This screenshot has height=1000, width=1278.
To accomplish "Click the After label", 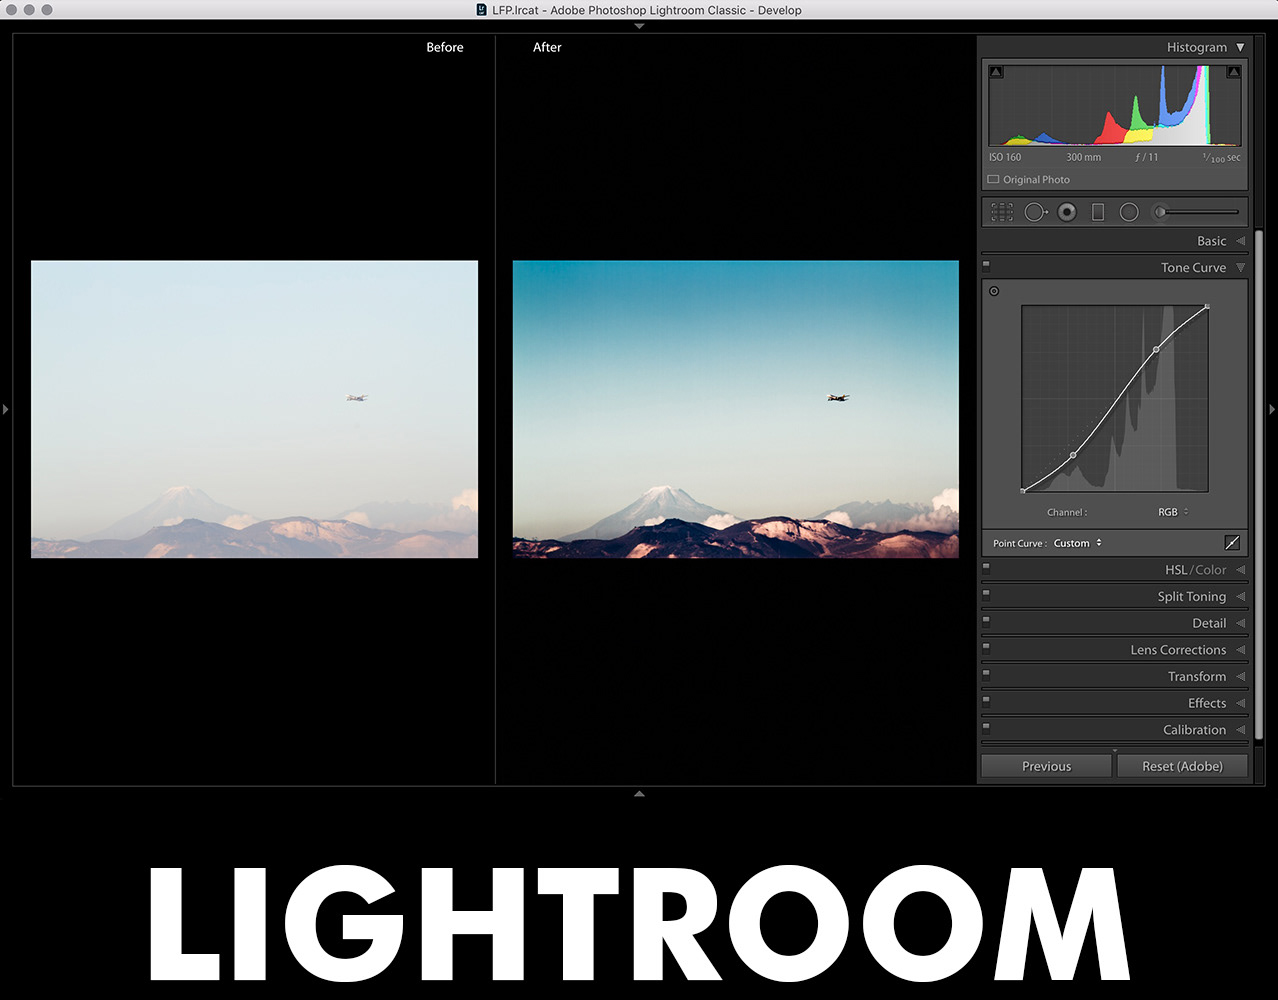I will (547, 47).
